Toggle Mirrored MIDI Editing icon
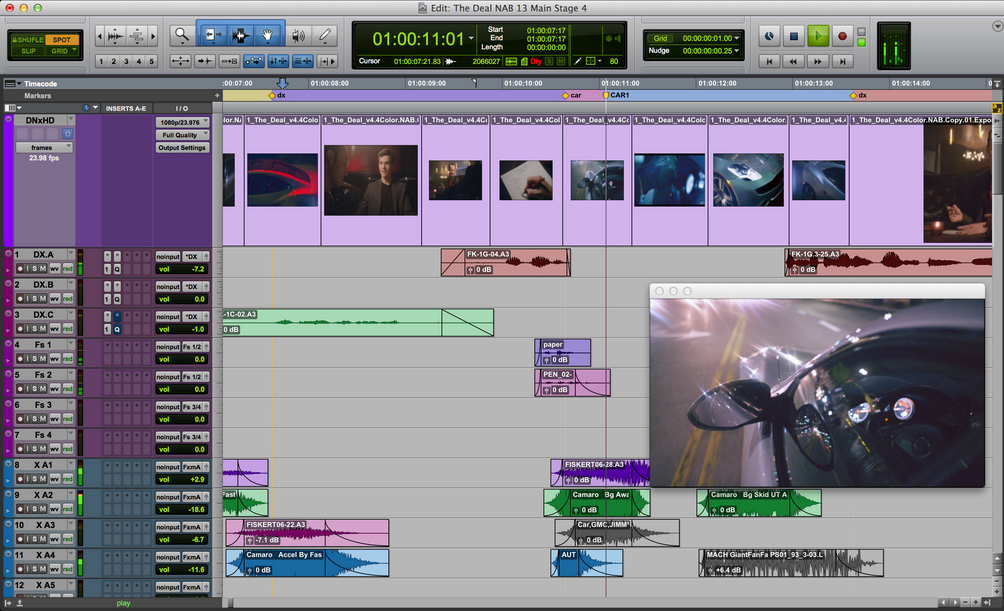 point(229,61)
